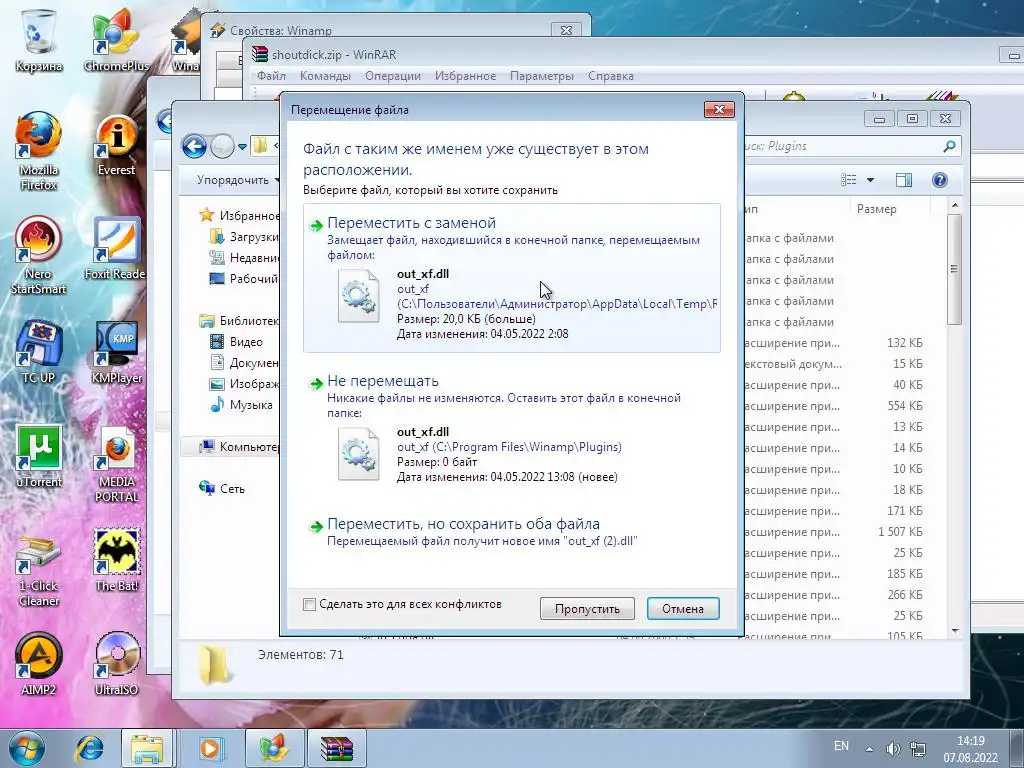Screen dimensions: 1024x768
Task: Switch to Windows Explorer taskbar button
Action: click(x=147, y=748)
